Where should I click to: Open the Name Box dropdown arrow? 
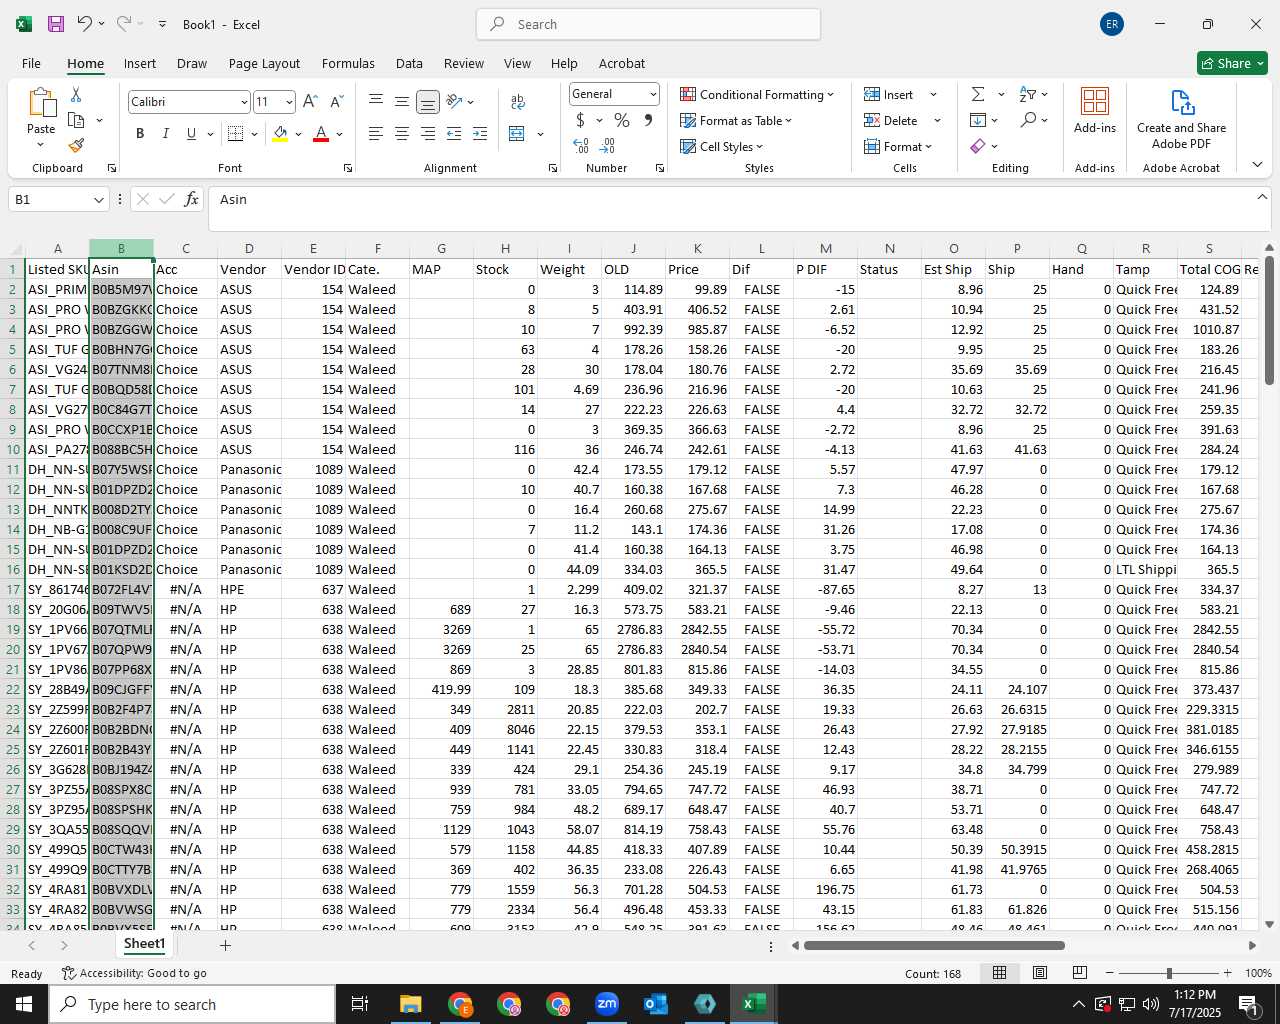click(x=98, y=200)
